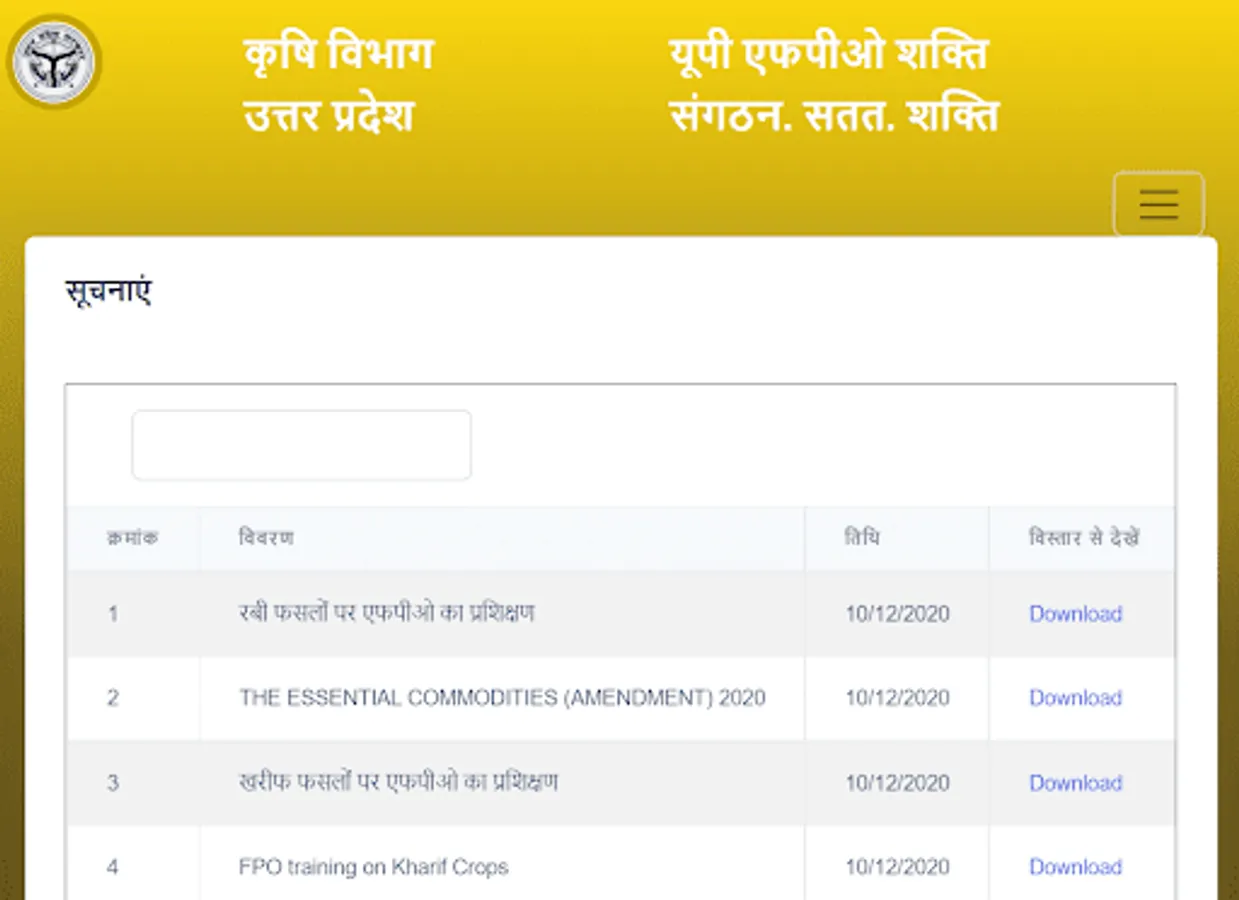Click the date 10/12/2020 in row 4

pos(897,867)
